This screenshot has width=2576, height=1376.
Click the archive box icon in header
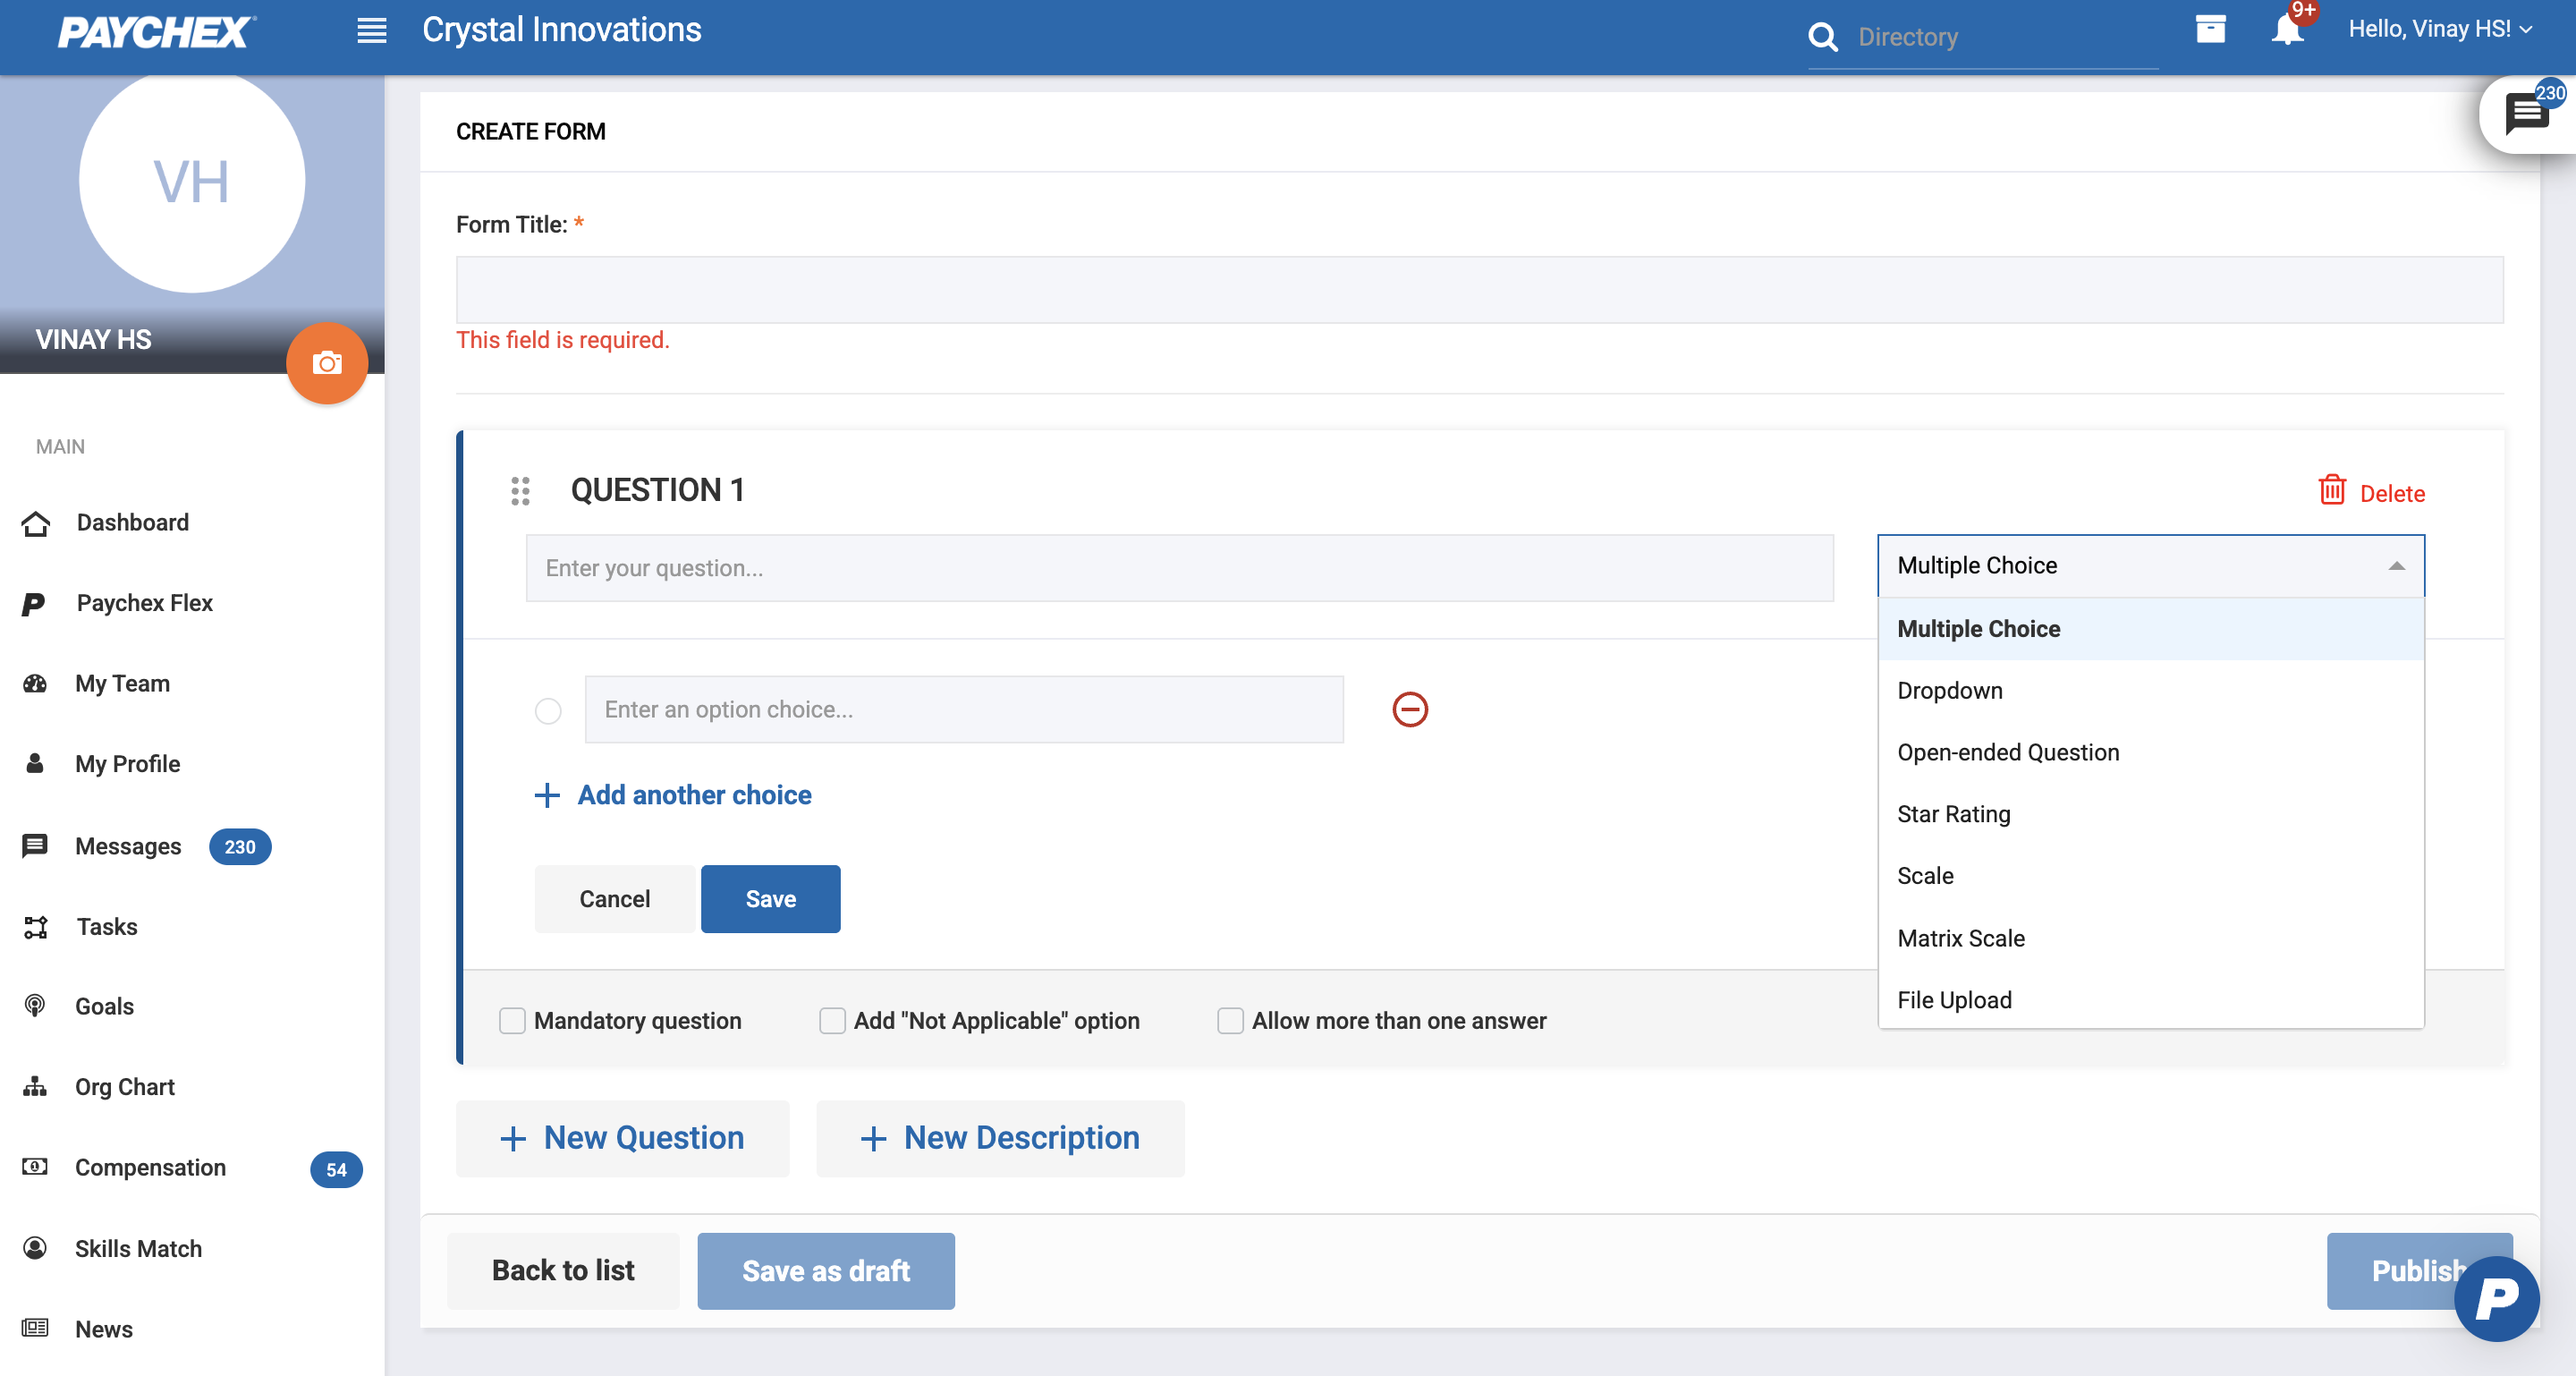pos(2210,29)
